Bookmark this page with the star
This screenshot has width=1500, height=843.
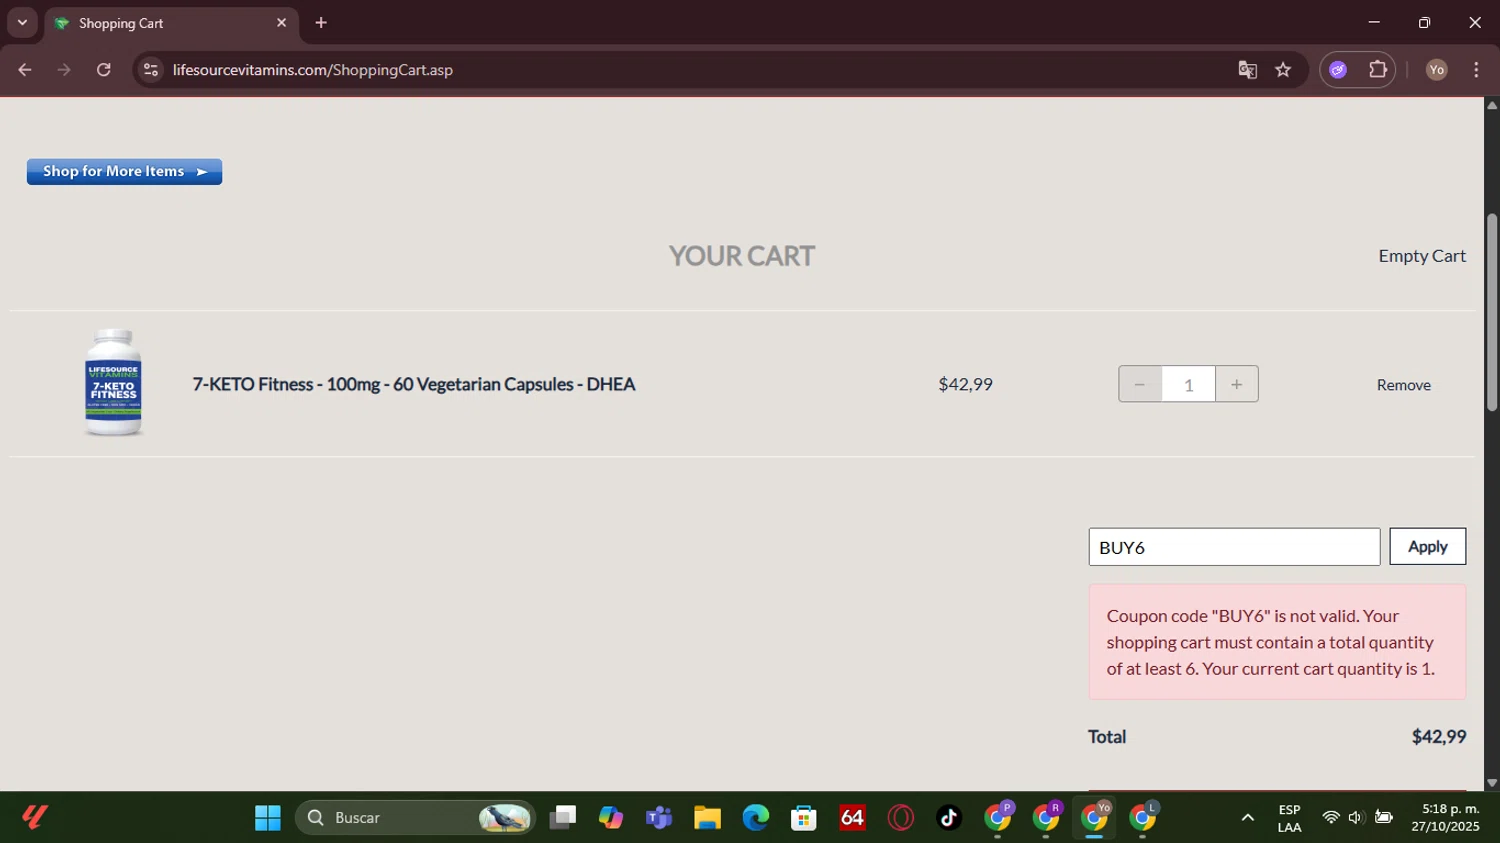[1283, 70]
